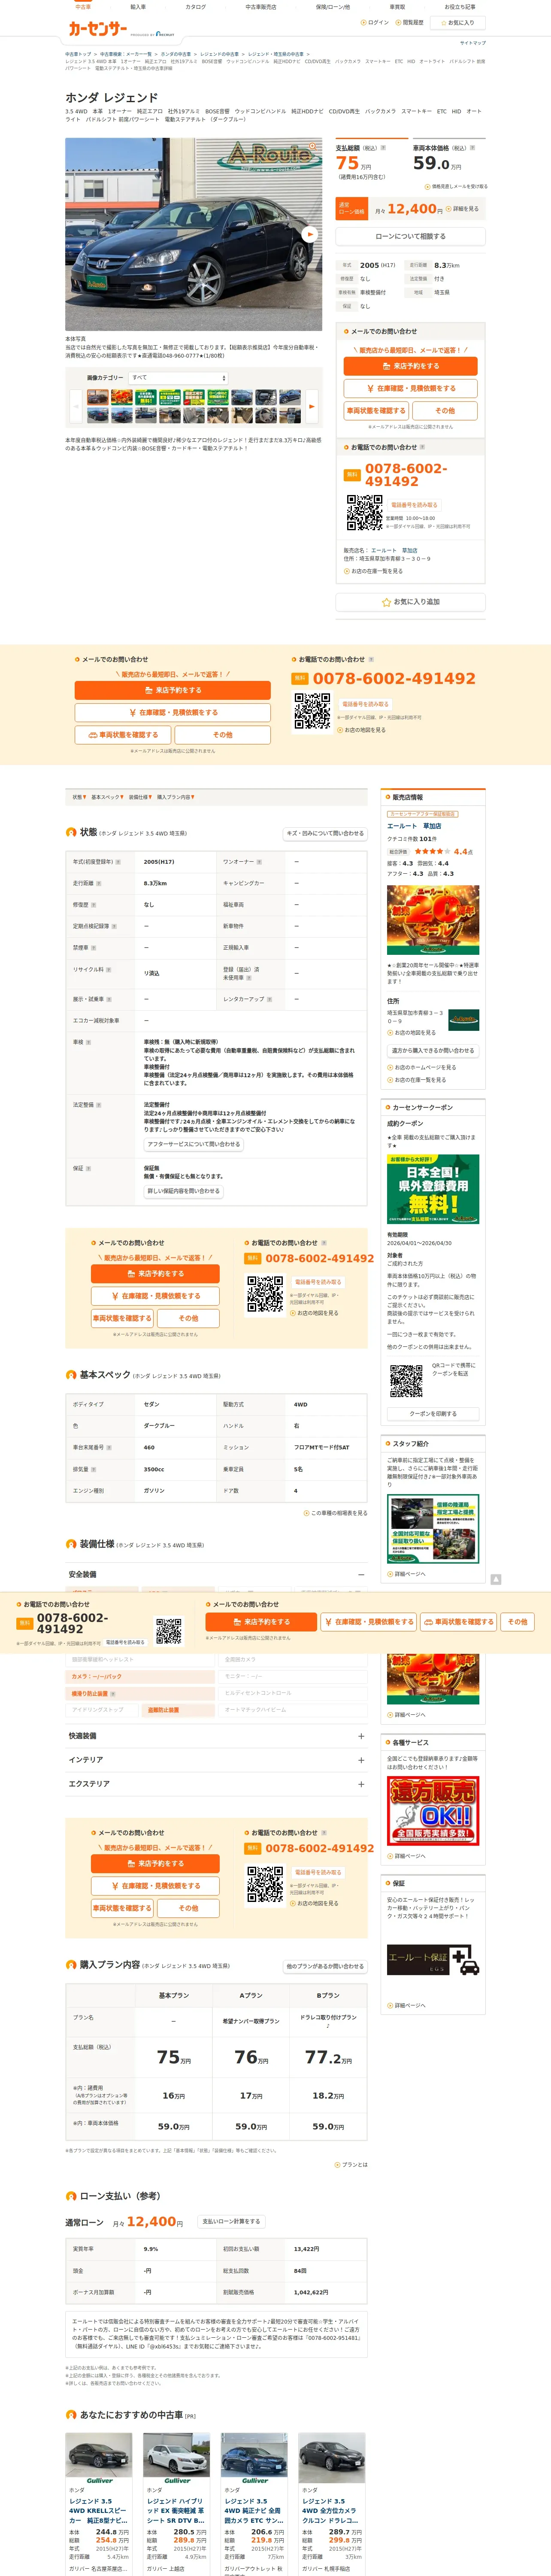Click アフターサービスについて問い合わせる button
The image size is (551, 2576).
pyautogui.click(x=193, y=1144)
